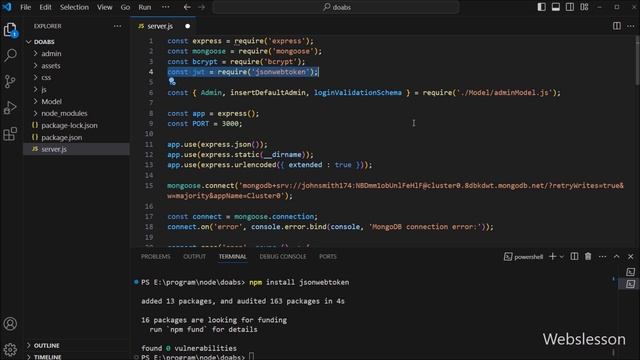Open package-lock.json file
This screenshot has width=640, height=360.
[x=76, y=125]
